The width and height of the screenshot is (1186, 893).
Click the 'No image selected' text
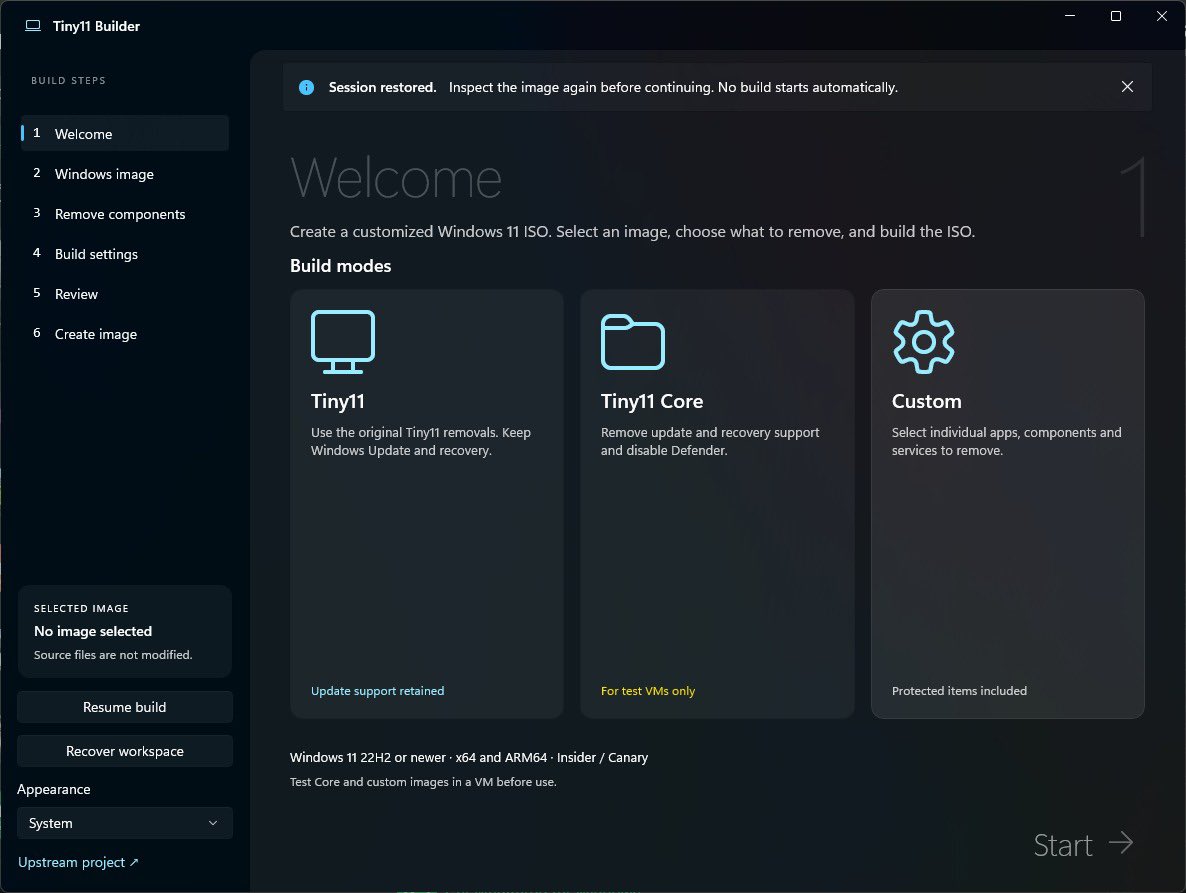[x=93, y=631]
